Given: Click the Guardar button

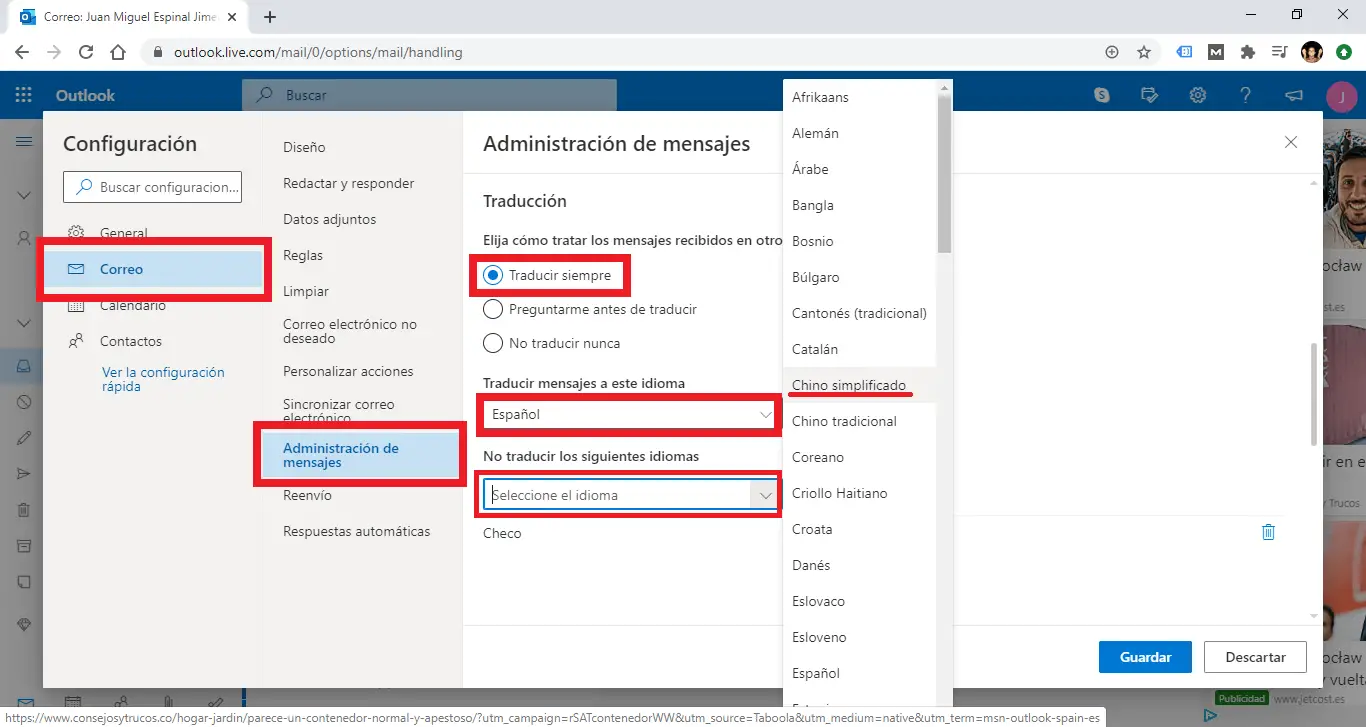Looking at the screenshot, I should point(1144,657).
